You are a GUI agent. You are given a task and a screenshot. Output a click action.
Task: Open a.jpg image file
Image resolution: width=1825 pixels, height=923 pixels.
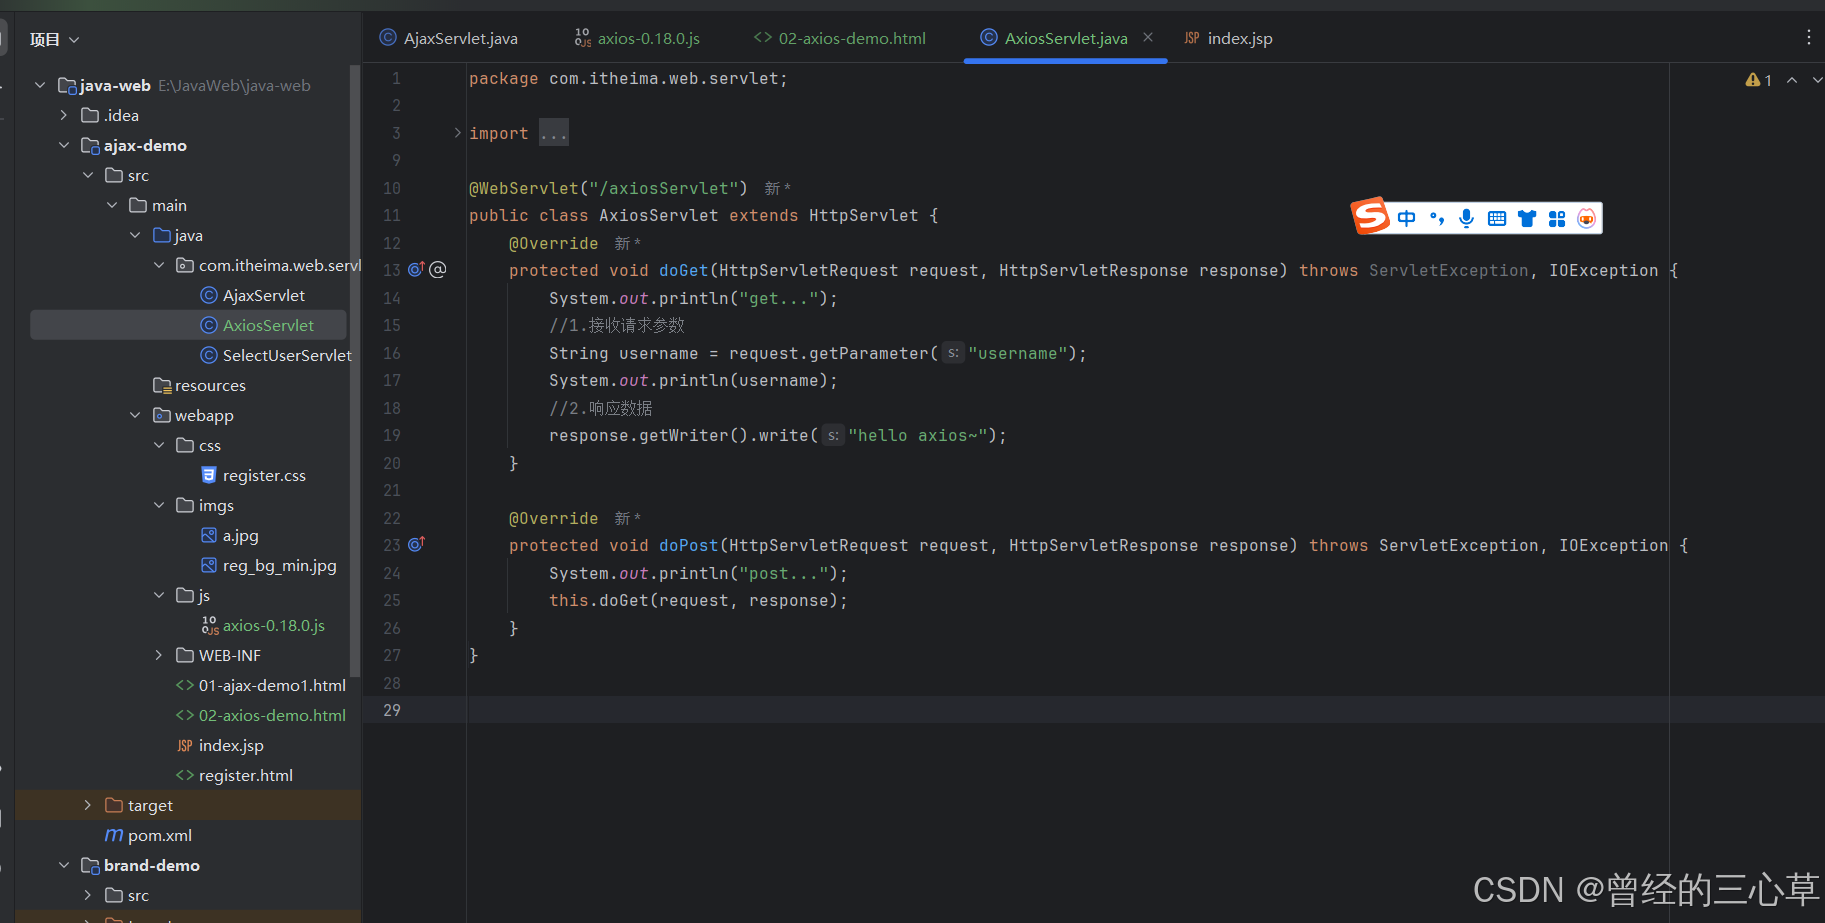[229, 535]
